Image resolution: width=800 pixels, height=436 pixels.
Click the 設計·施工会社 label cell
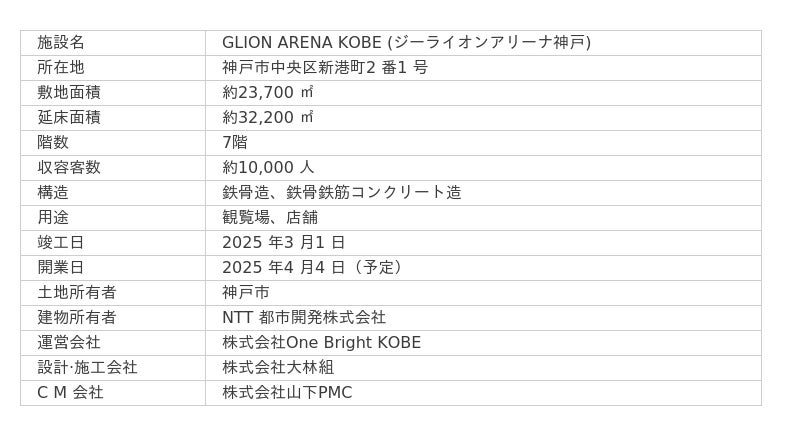(x=87, y=367)
